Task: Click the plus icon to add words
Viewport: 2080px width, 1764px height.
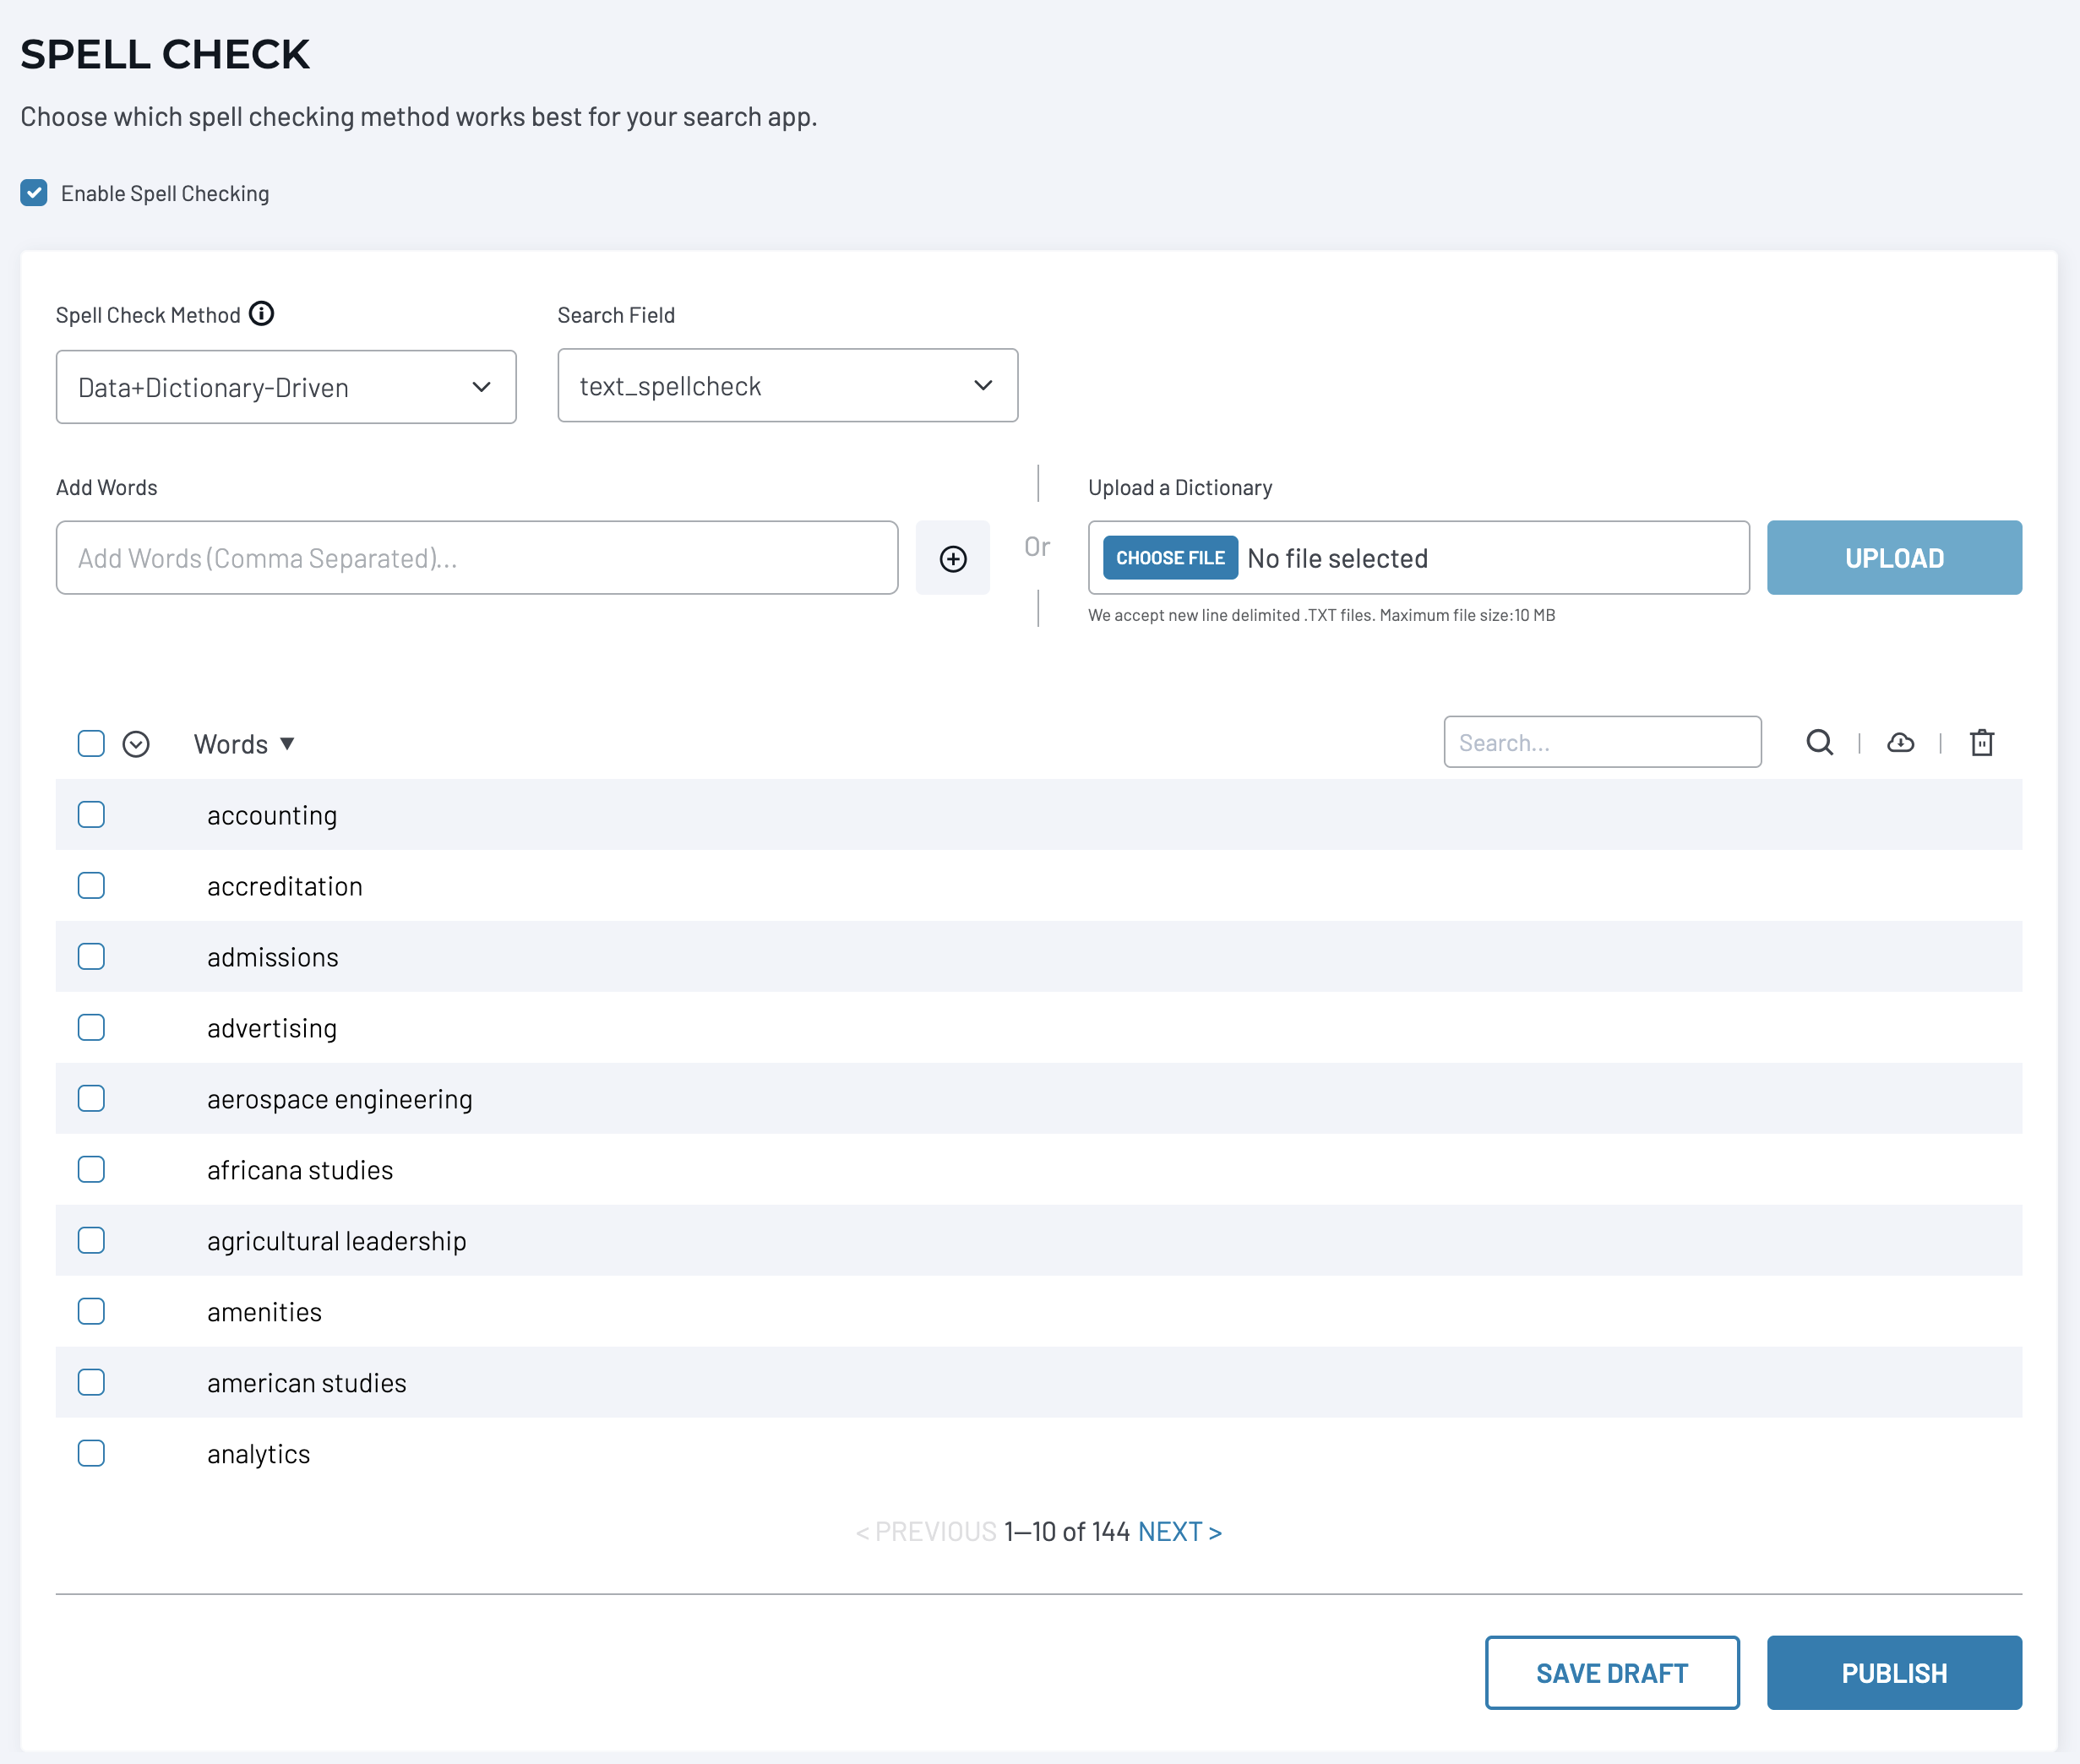Action: pos(952,558)
